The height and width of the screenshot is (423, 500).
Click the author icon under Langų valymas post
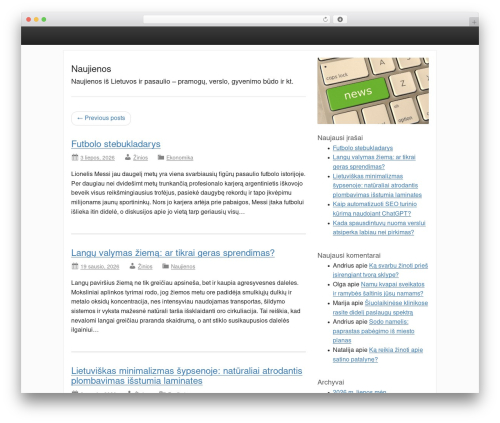click(x=132, y=266)
